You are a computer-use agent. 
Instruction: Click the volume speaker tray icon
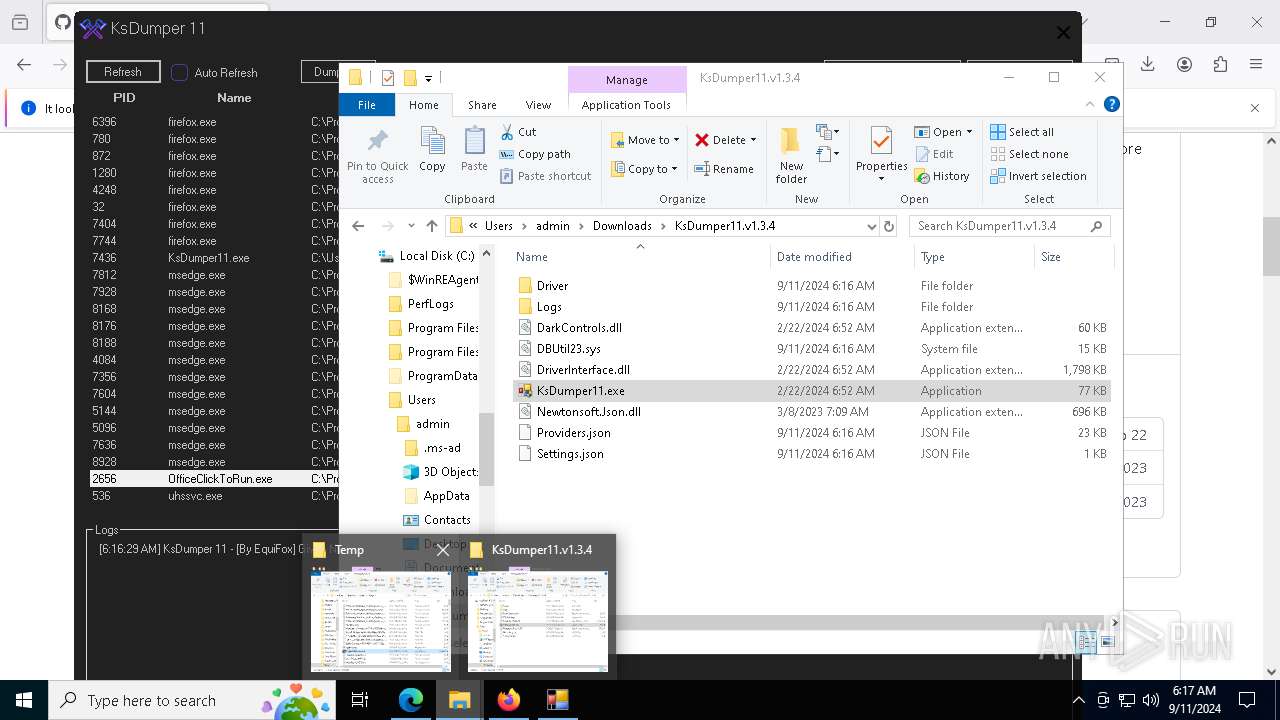click(x=1151, y=700)
